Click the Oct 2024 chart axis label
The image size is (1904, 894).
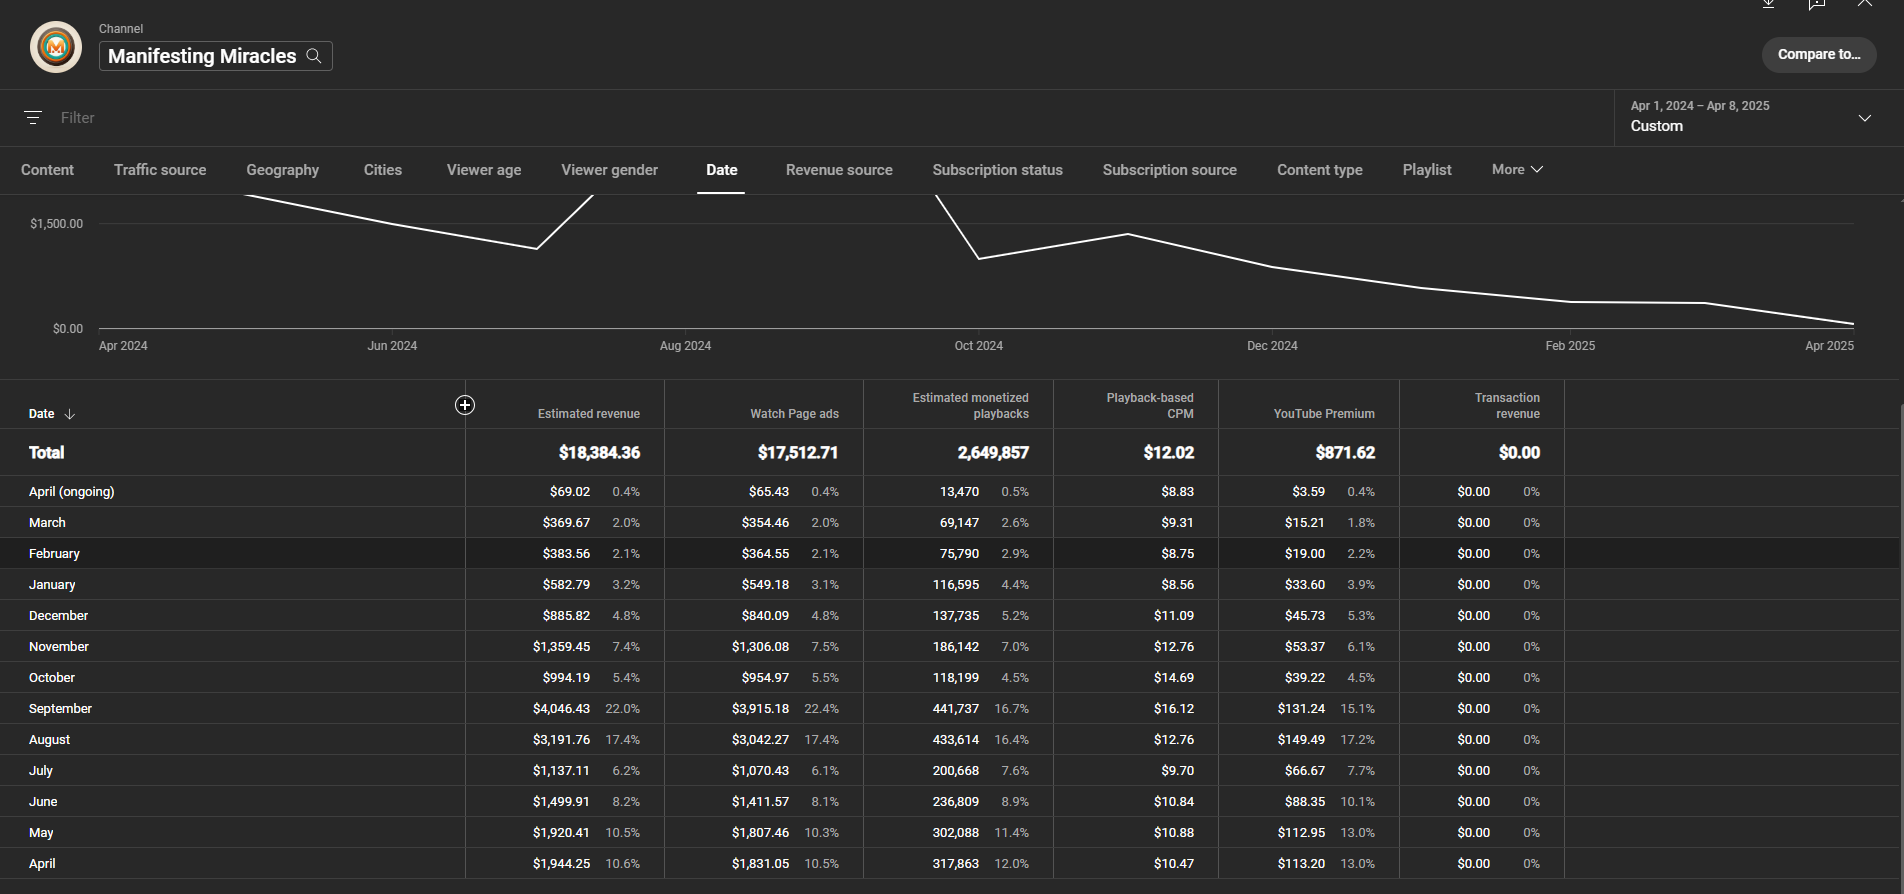click(978, 346)
